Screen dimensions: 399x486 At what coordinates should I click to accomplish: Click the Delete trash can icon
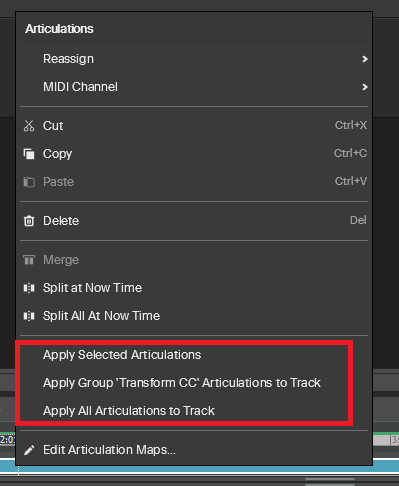(x=29, y=221)
